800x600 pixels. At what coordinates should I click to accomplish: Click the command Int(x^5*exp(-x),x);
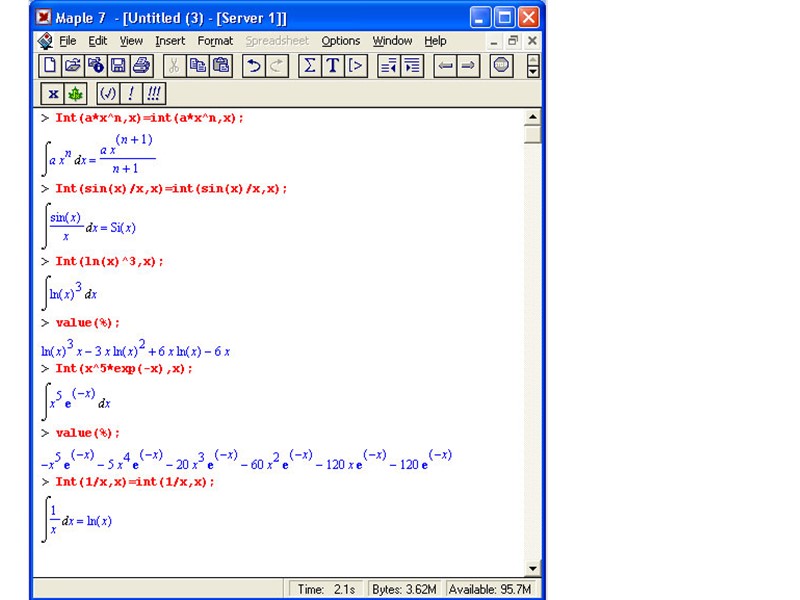(x=124, y=368)
